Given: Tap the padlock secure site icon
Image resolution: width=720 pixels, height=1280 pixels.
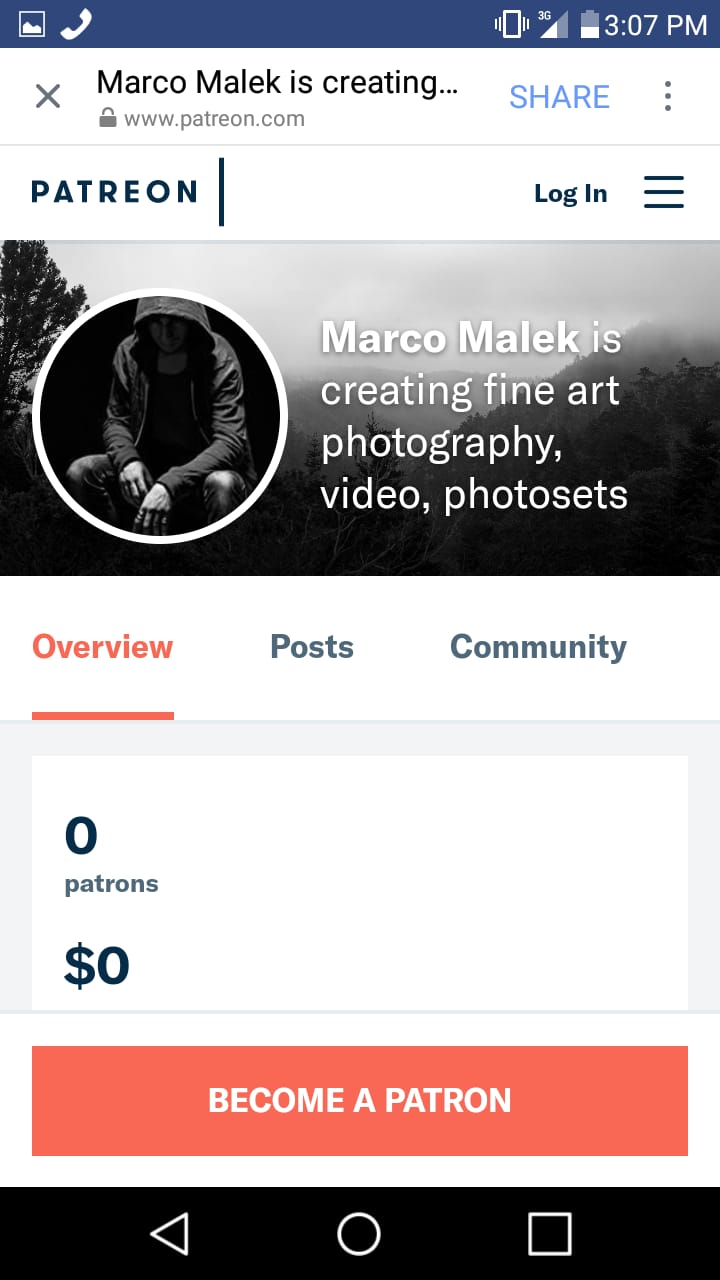Looking at the screenshot, I should click(108, 119).
